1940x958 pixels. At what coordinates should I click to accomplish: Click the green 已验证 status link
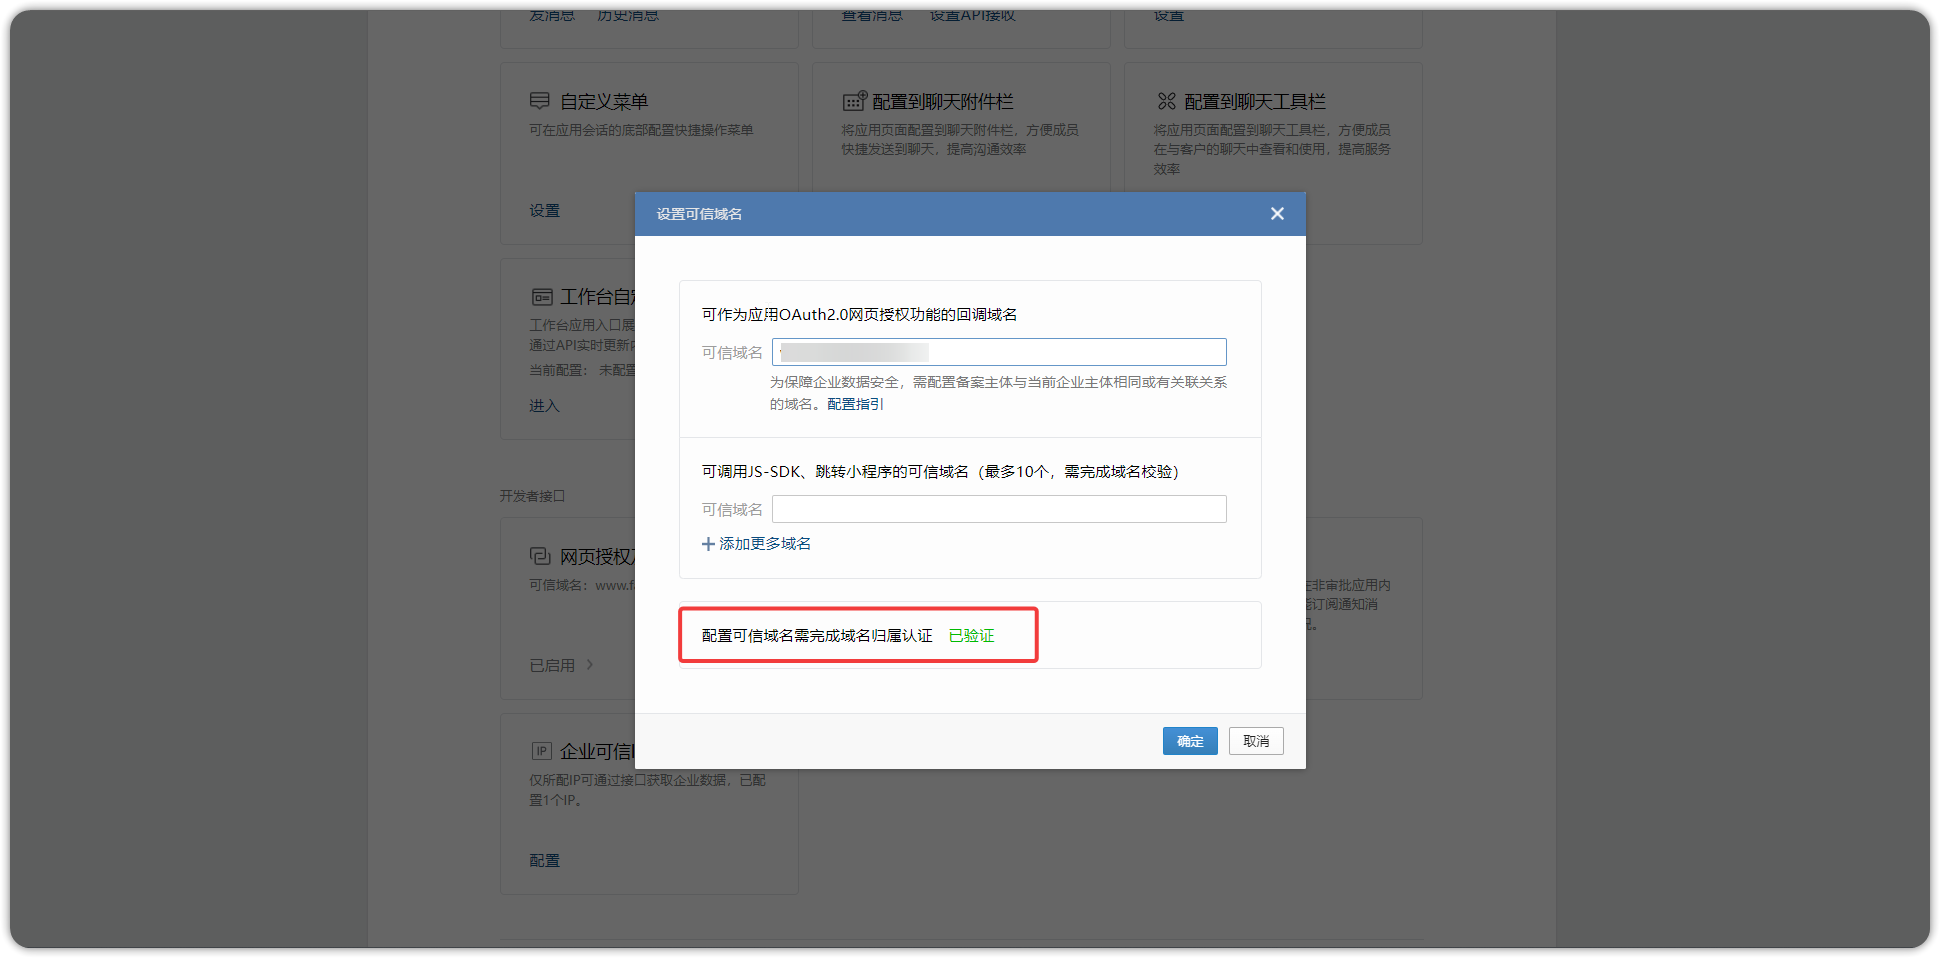971,636
